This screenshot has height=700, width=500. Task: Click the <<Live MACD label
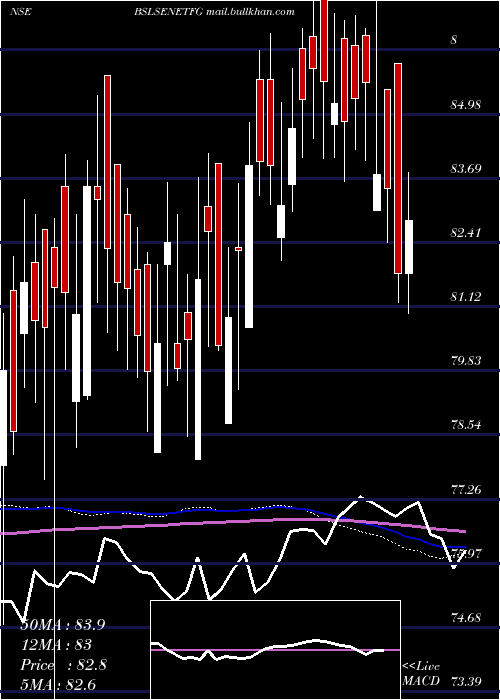coord(421,674)
